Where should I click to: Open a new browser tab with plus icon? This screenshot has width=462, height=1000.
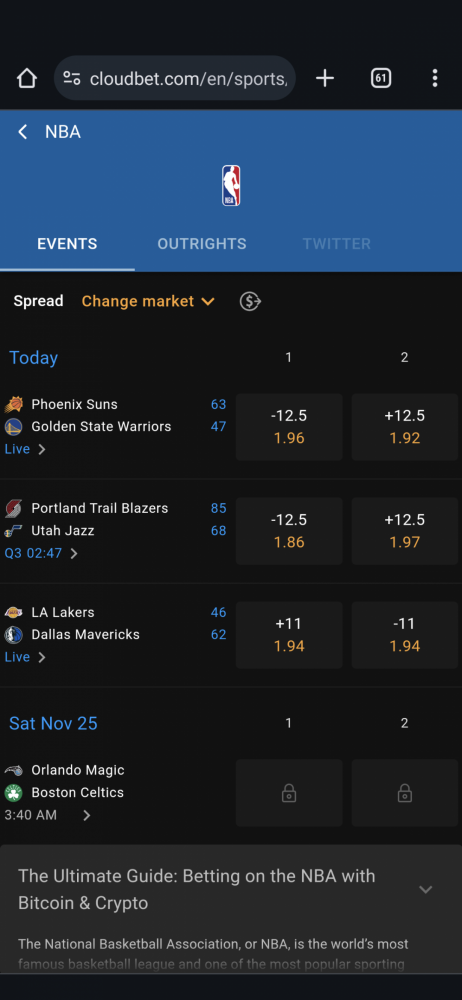tap(325, 78)
